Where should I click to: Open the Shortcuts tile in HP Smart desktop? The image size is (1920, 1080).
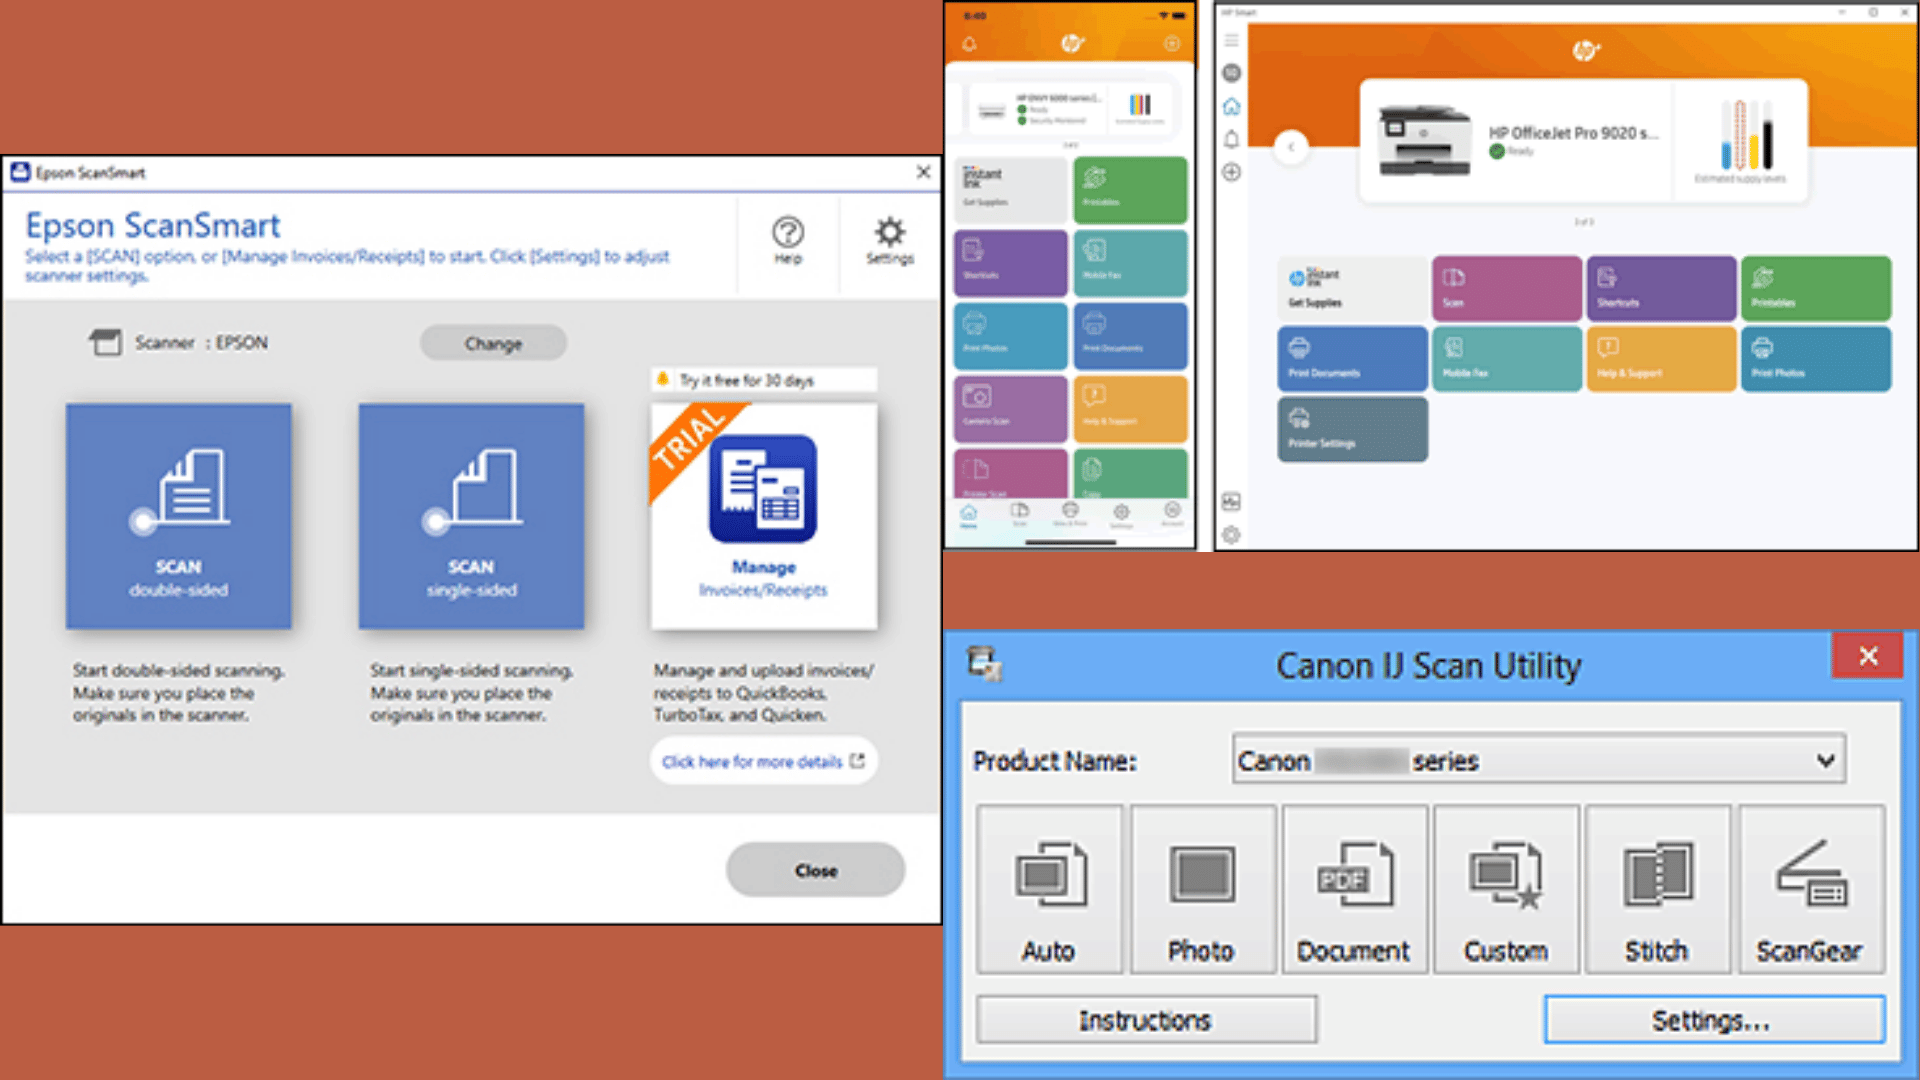[1661, 288]
